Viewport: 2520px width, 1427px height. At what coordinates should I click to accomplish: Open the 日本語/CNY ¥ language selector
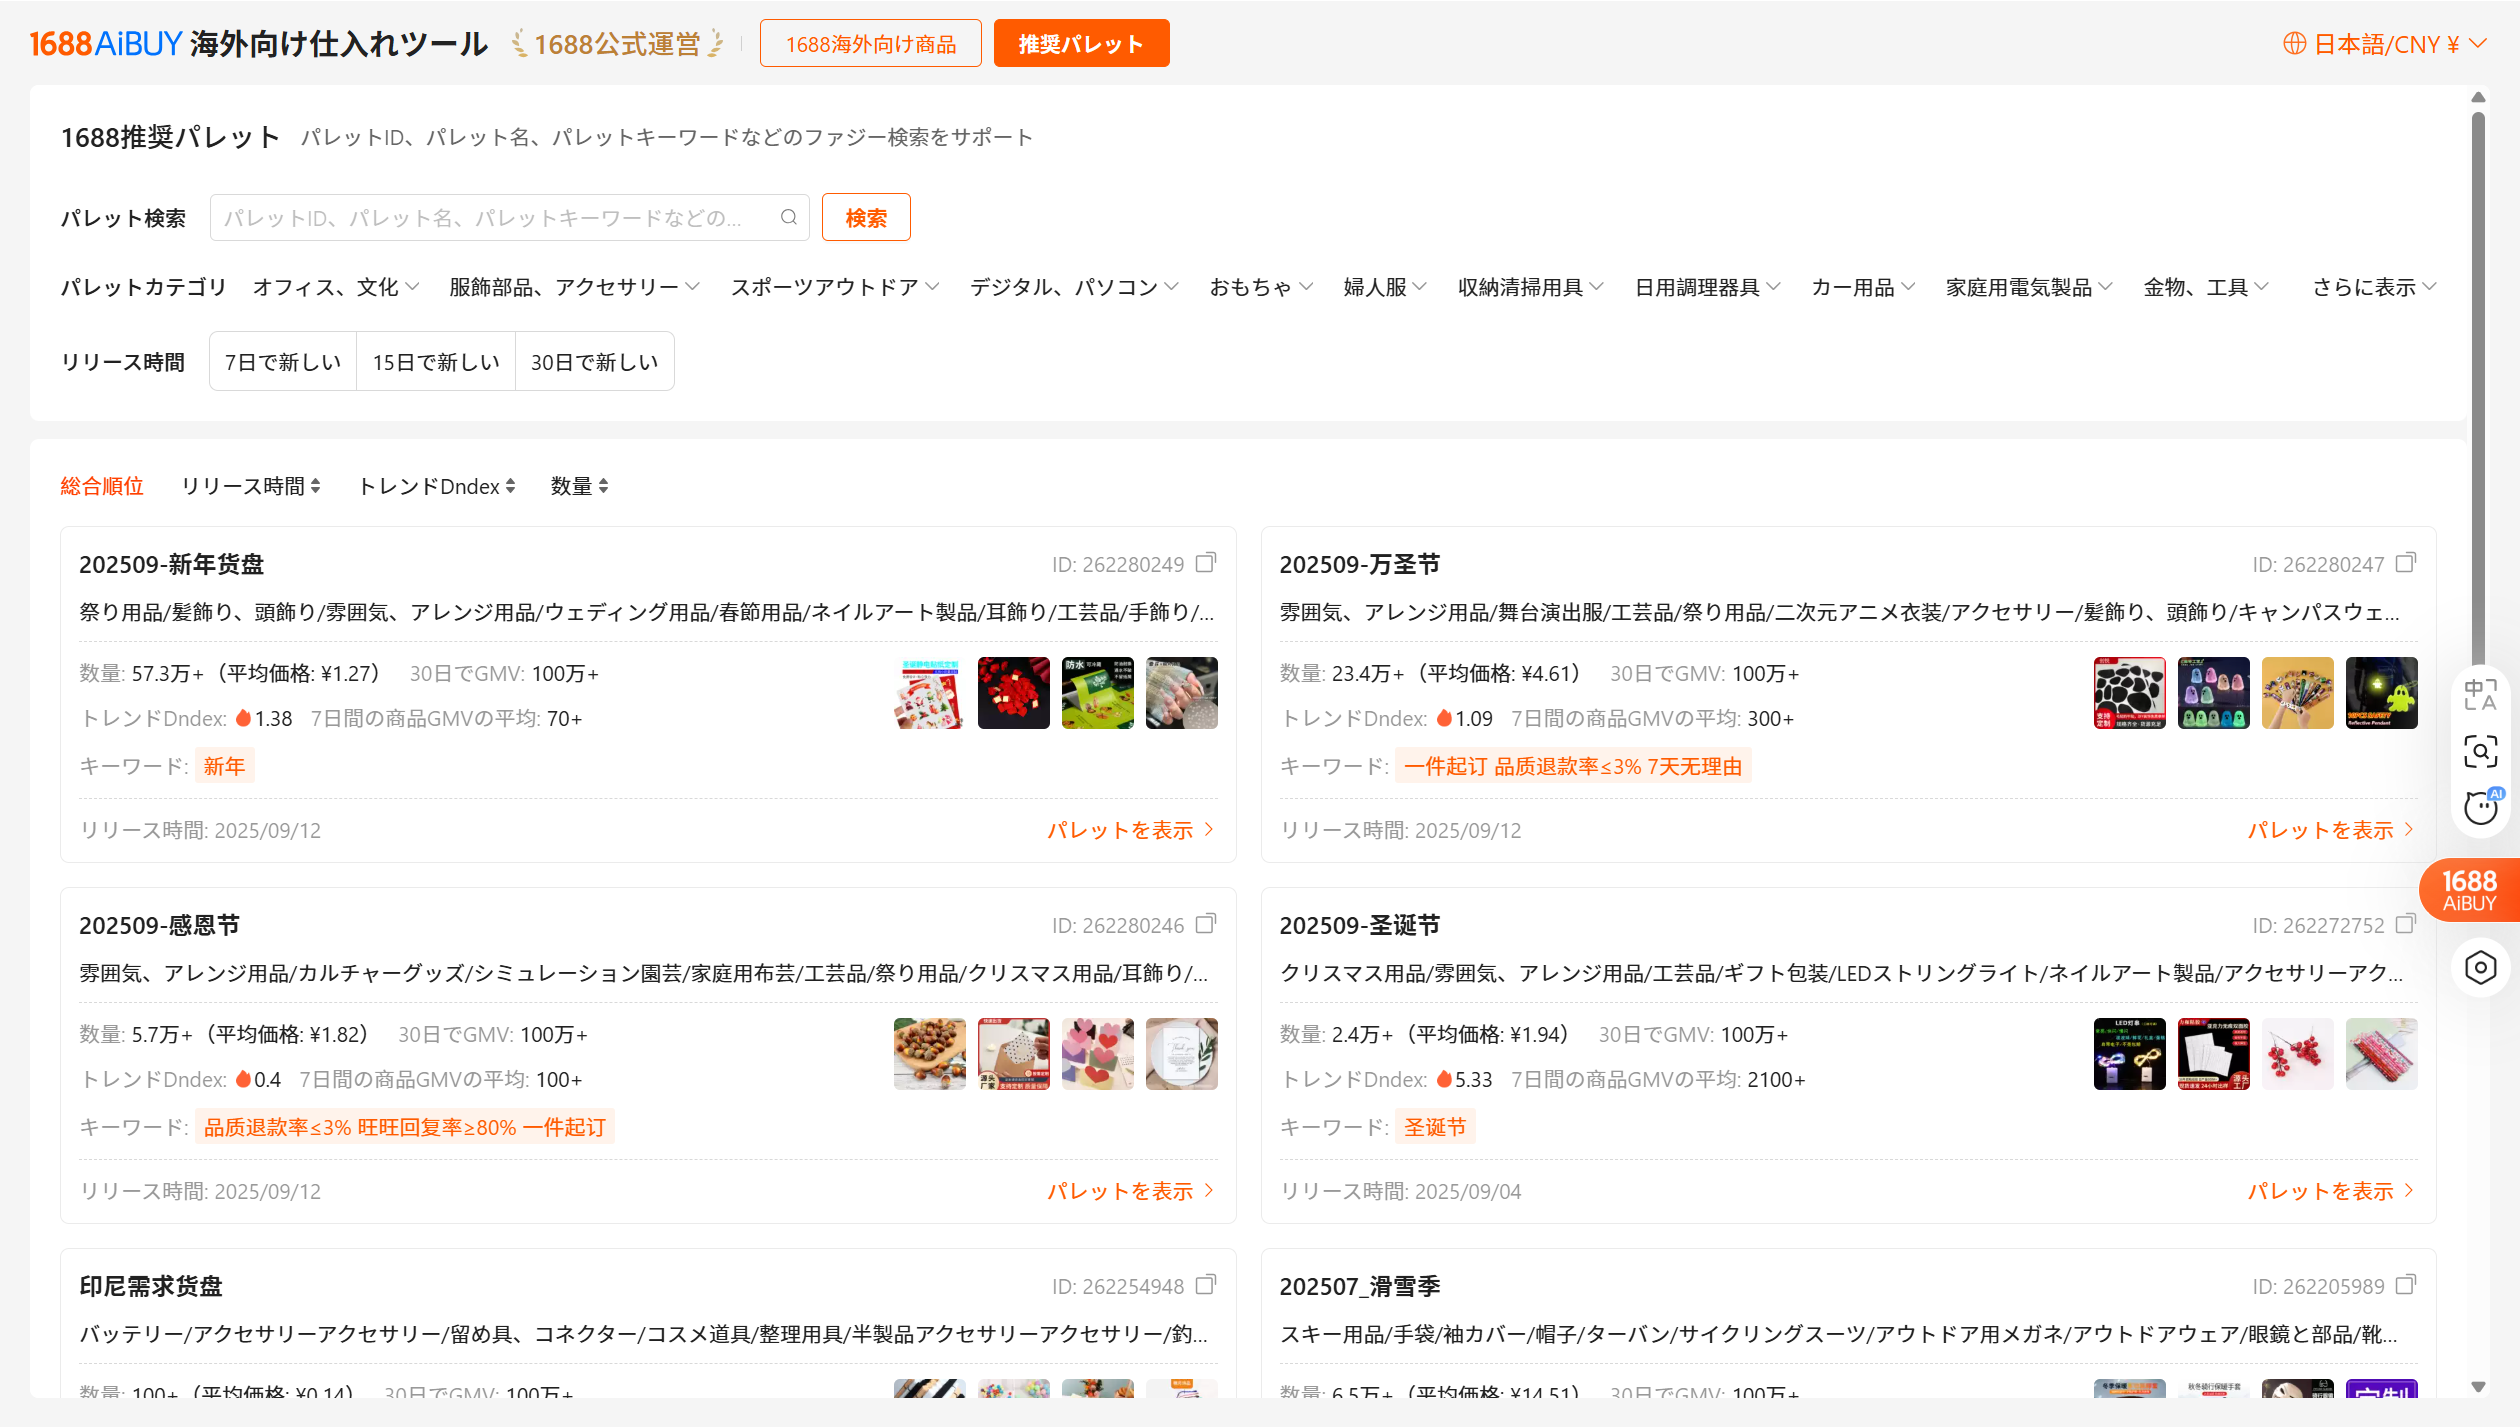(2385, 44)
